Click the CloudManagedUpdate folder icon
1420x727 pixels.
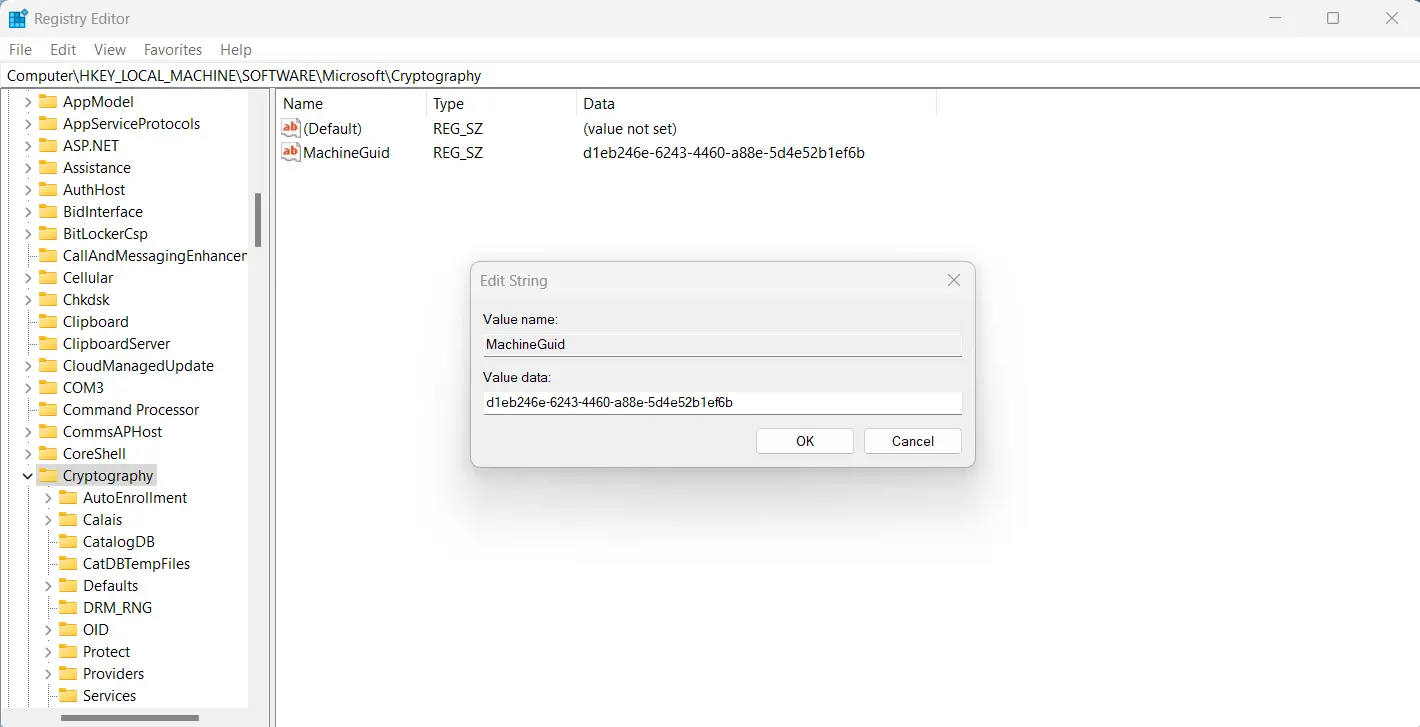pyautogui.click(x=48, y=365)
